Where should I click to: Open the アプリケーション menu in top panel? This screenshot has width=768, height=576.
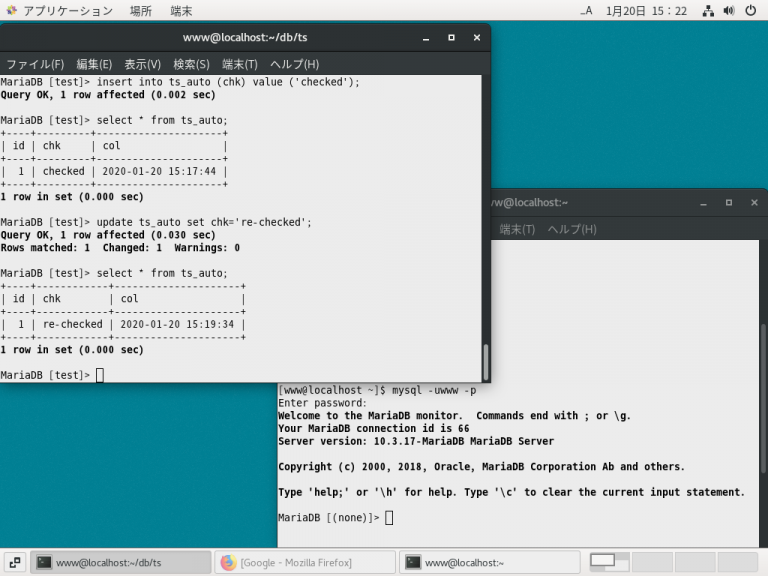point(68,11)
